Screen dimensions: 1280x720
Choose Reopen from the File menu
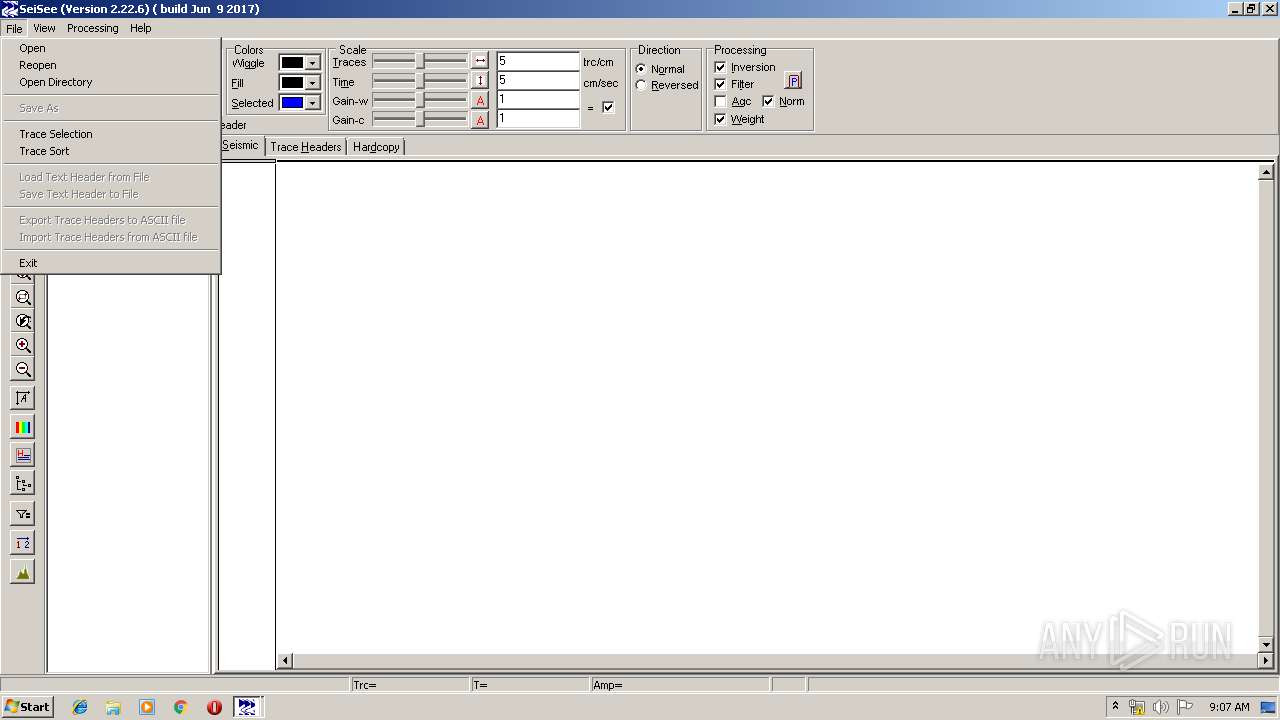(x=111, y=65)
